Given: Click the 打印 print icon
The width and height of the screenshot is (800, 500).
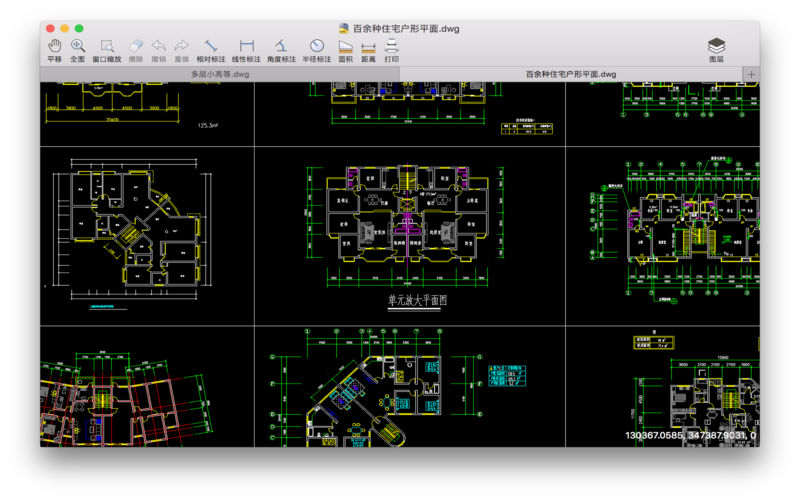Looking at the screenshot, I should click(x=391, y=51).
